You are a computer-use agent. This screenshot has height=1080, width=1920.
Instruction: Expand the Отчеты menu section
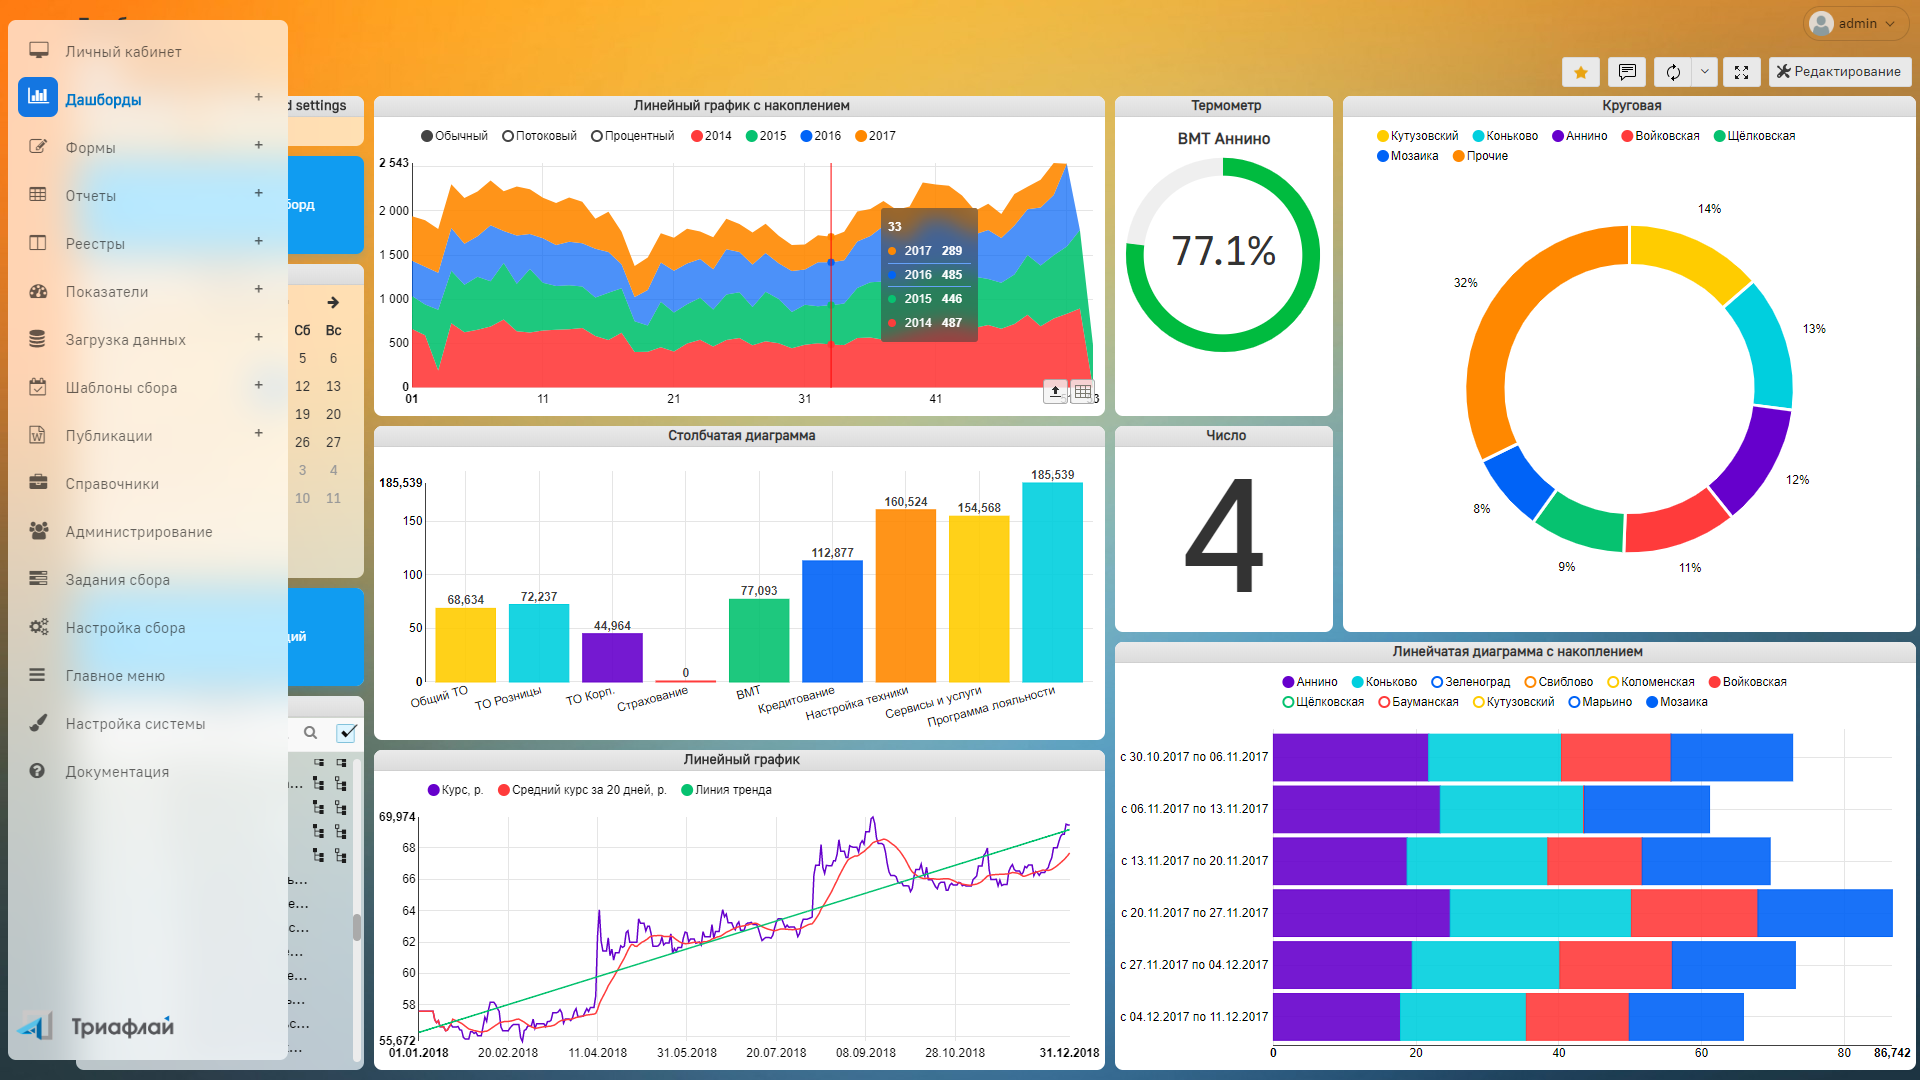click(x=258, y=194)
